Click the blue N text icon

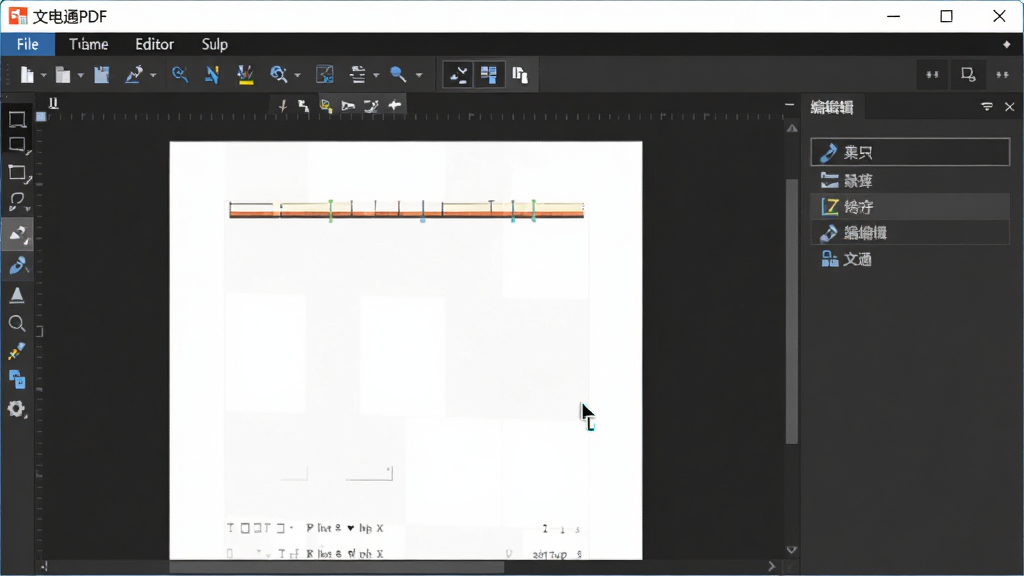[x=212, y=74]
